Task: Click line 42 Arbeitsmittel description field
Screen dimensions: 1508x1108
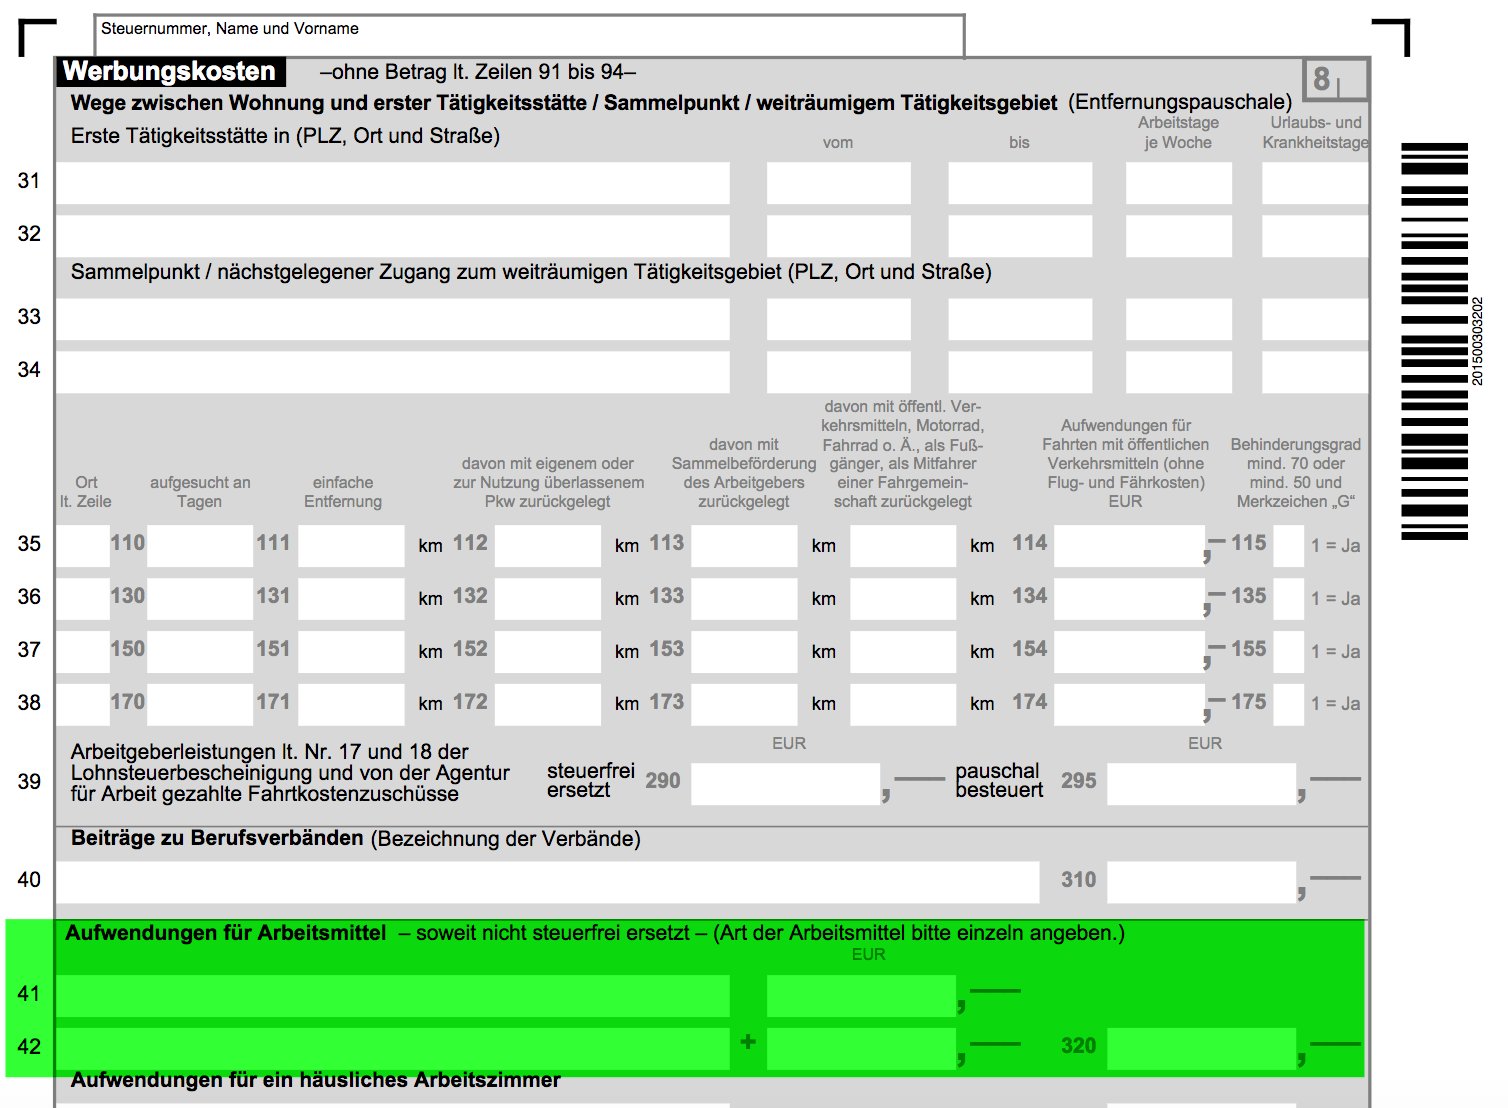Action: (393, 1049)
